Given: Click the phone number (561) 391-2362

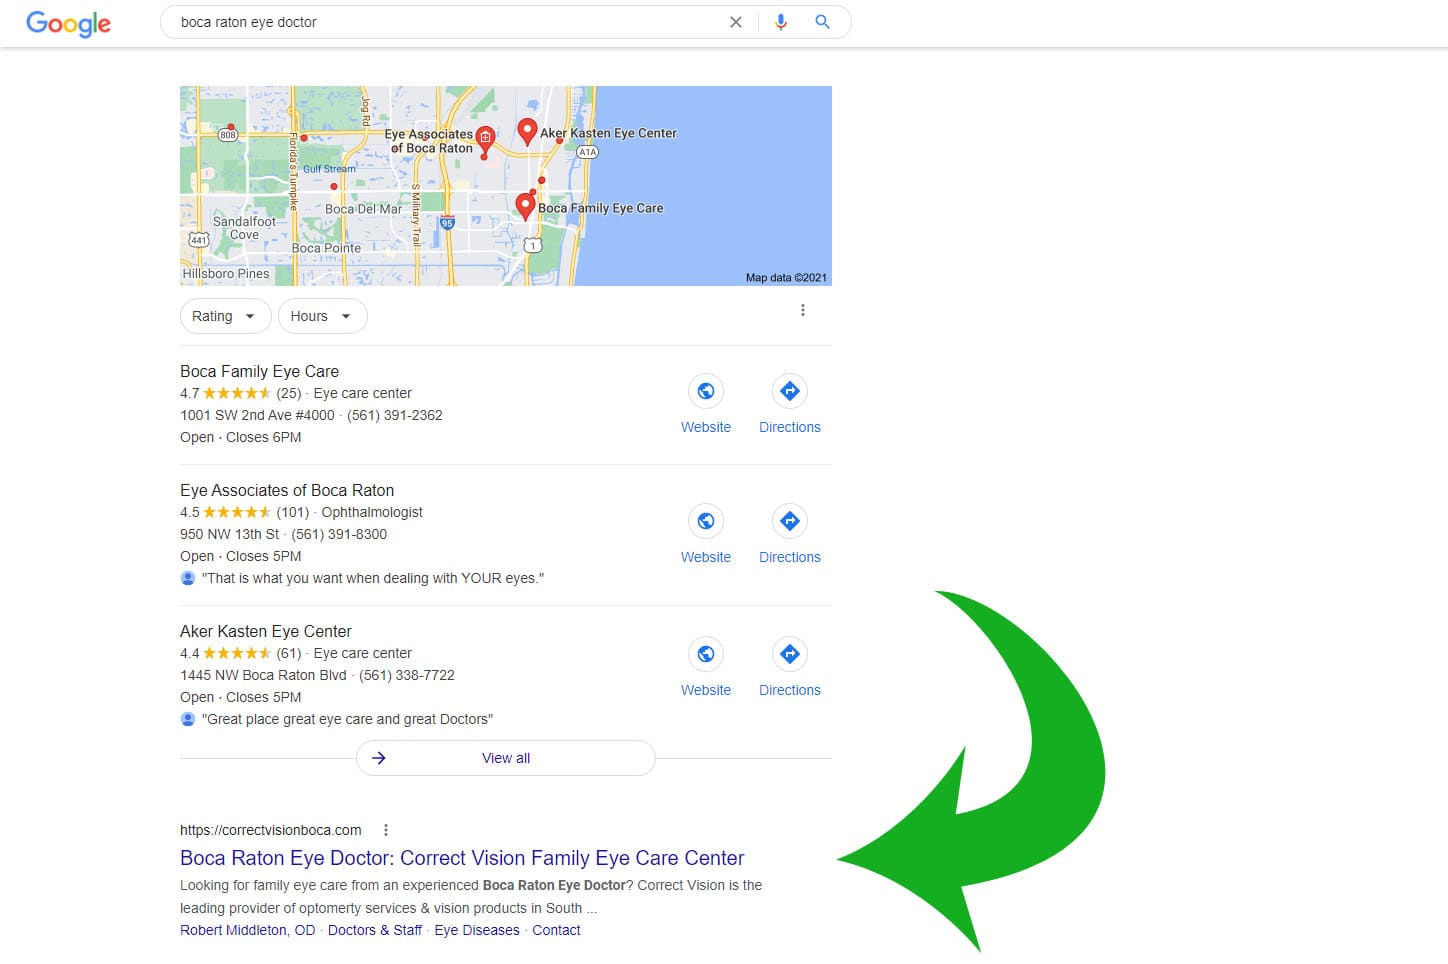Looking at the screenshot, I should [x=394, y=415].
